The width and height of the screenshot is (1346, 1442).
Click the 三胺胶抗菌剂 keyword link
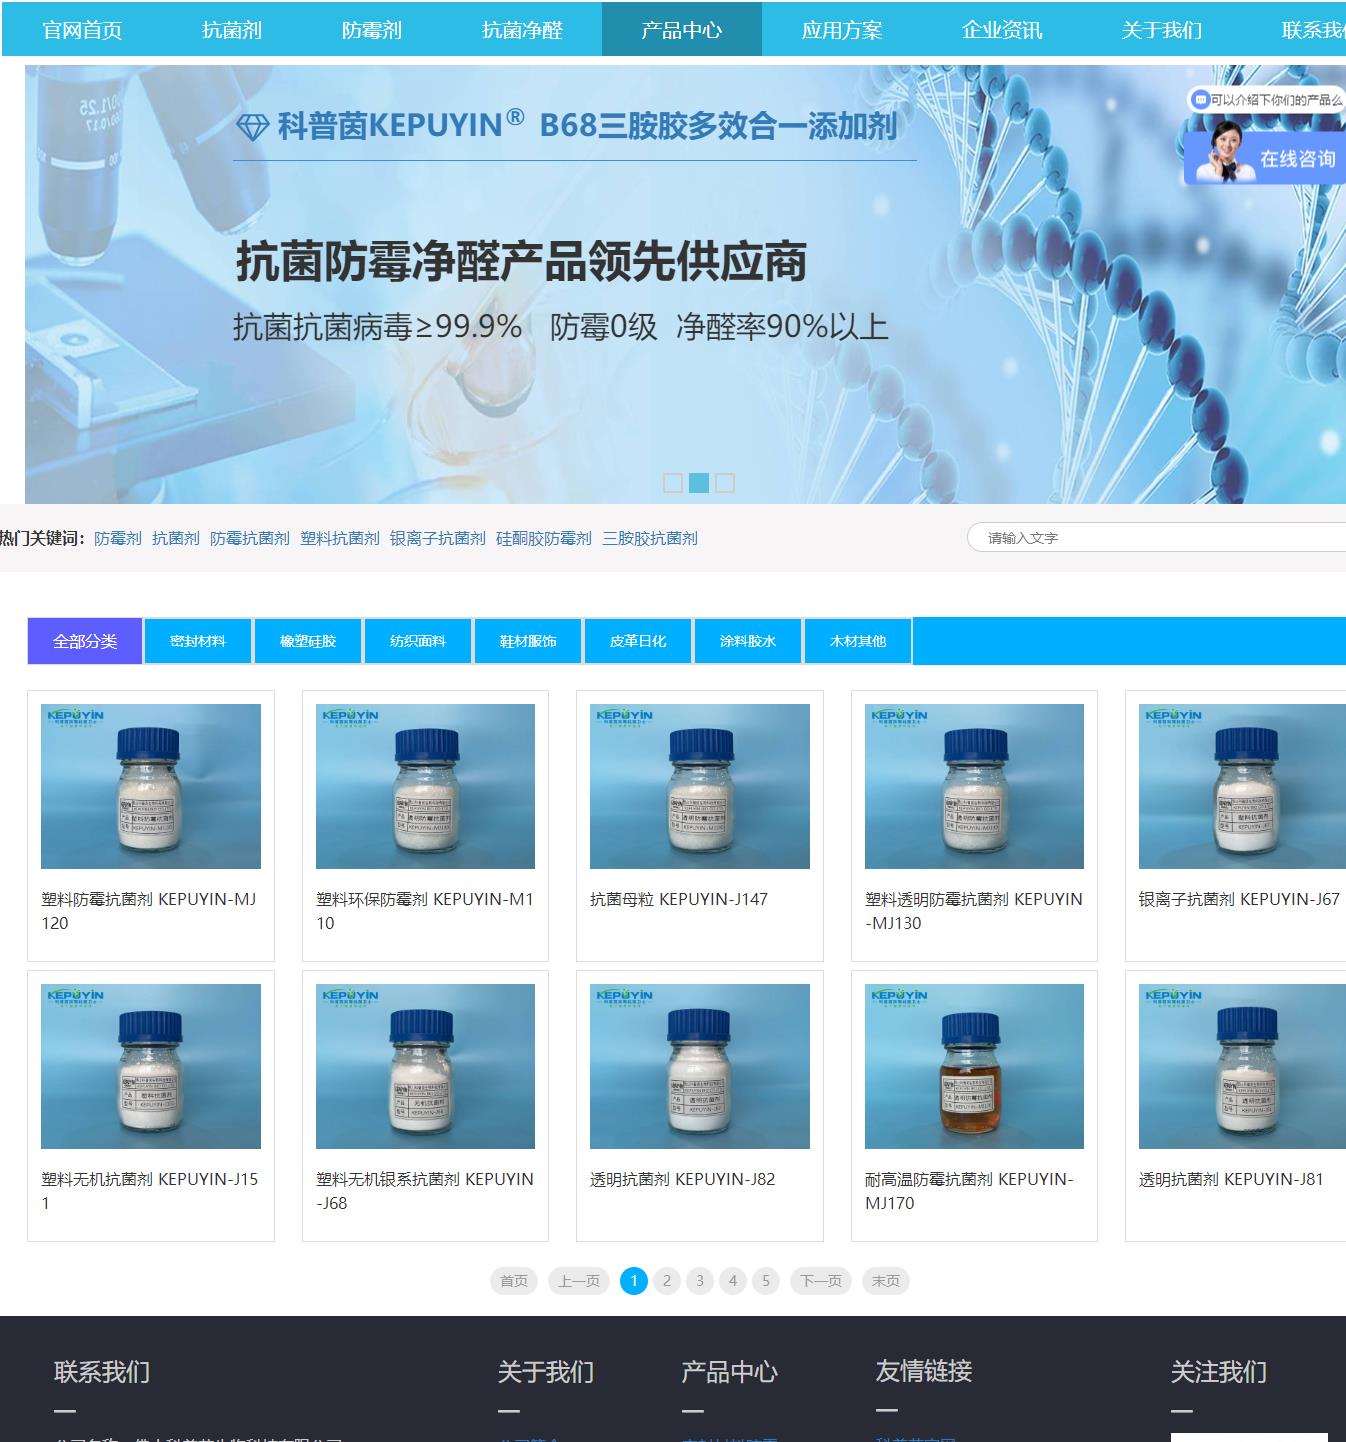pyautogui.click(x=650, y=538)
